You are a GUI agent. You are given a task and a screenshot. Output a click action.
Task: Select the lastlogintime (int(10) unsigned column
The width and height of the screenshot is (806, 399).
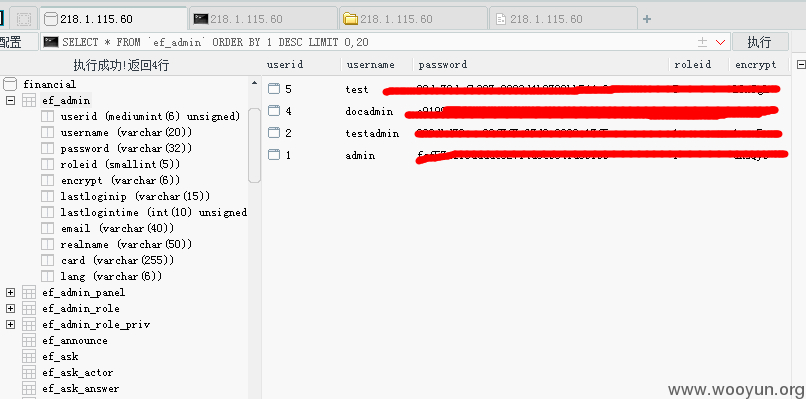[154, 212]
